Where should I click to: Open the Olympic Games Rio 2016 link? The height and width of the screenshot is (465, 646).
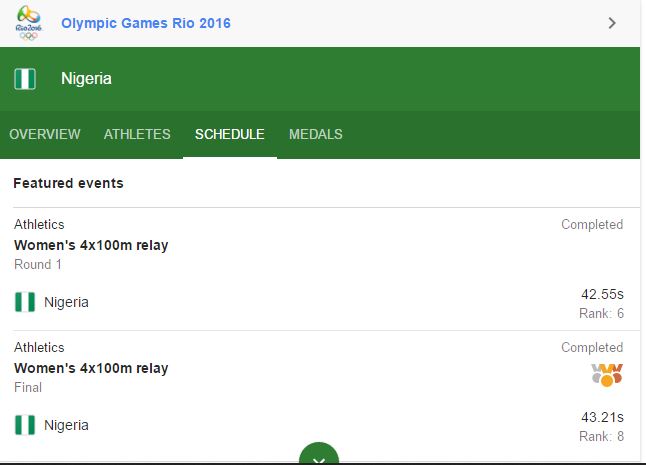[146, 23]
